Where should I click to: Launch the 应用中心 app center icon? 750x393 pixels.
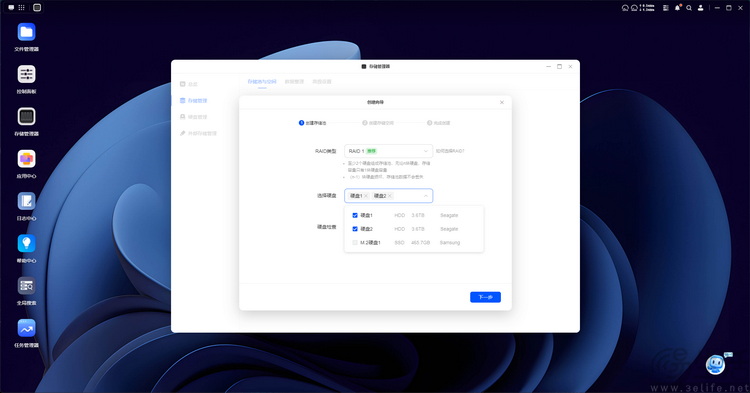[26, 159]
